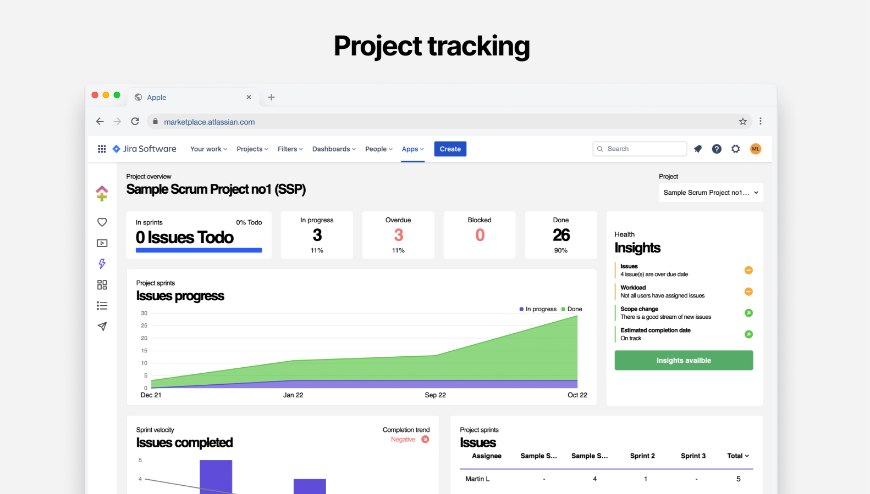Expand the Dashboards menu
Viewport: 870px width, 494px height.
334,149
